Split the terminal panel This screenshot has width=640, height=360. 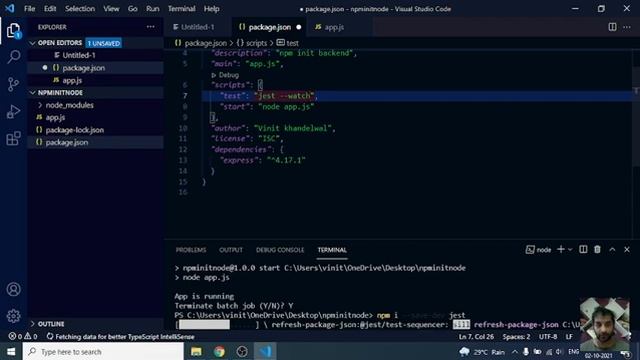583,249
